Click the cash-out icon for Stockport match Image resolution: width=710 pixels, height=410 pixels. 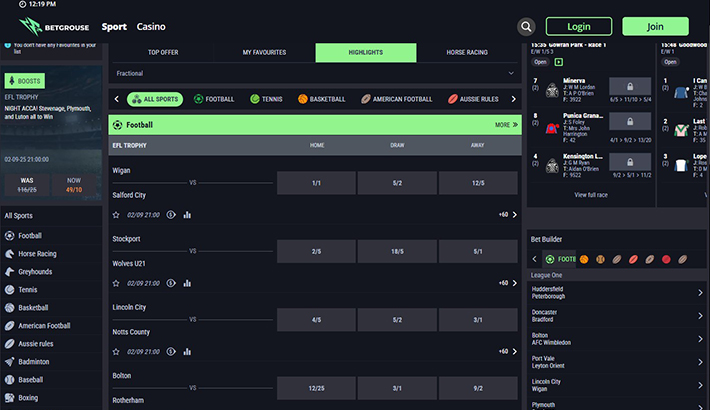(171, 283)
